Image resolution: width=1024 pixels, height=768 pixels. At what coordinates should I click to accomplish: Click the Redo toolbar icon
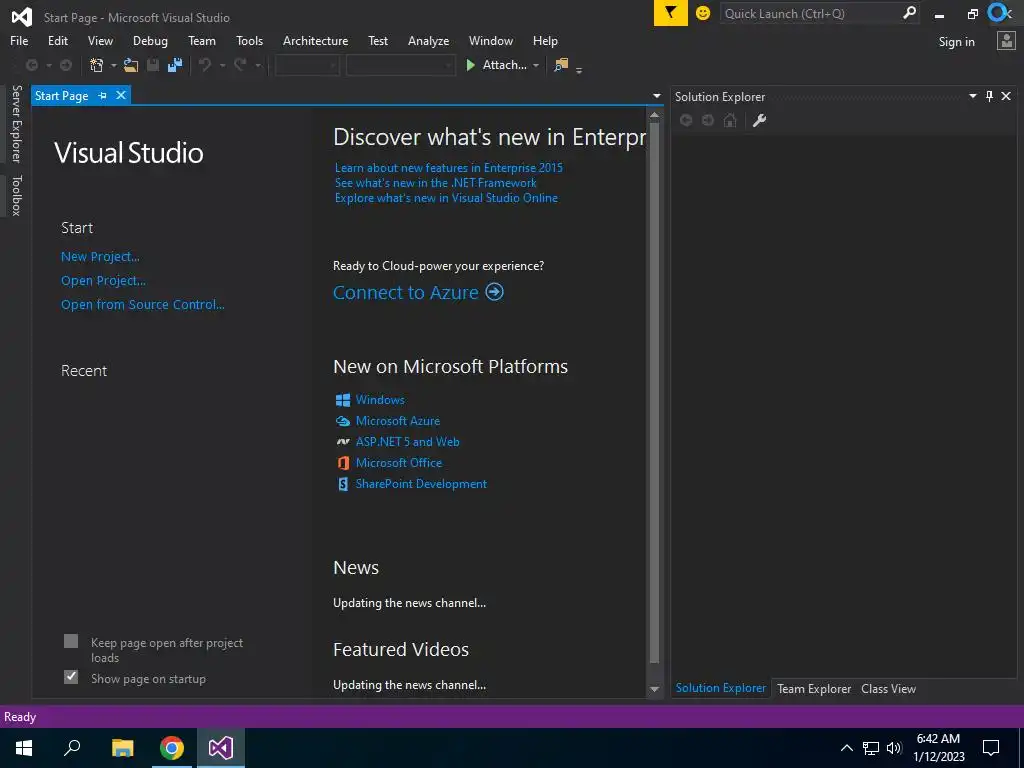coord(240,65)
